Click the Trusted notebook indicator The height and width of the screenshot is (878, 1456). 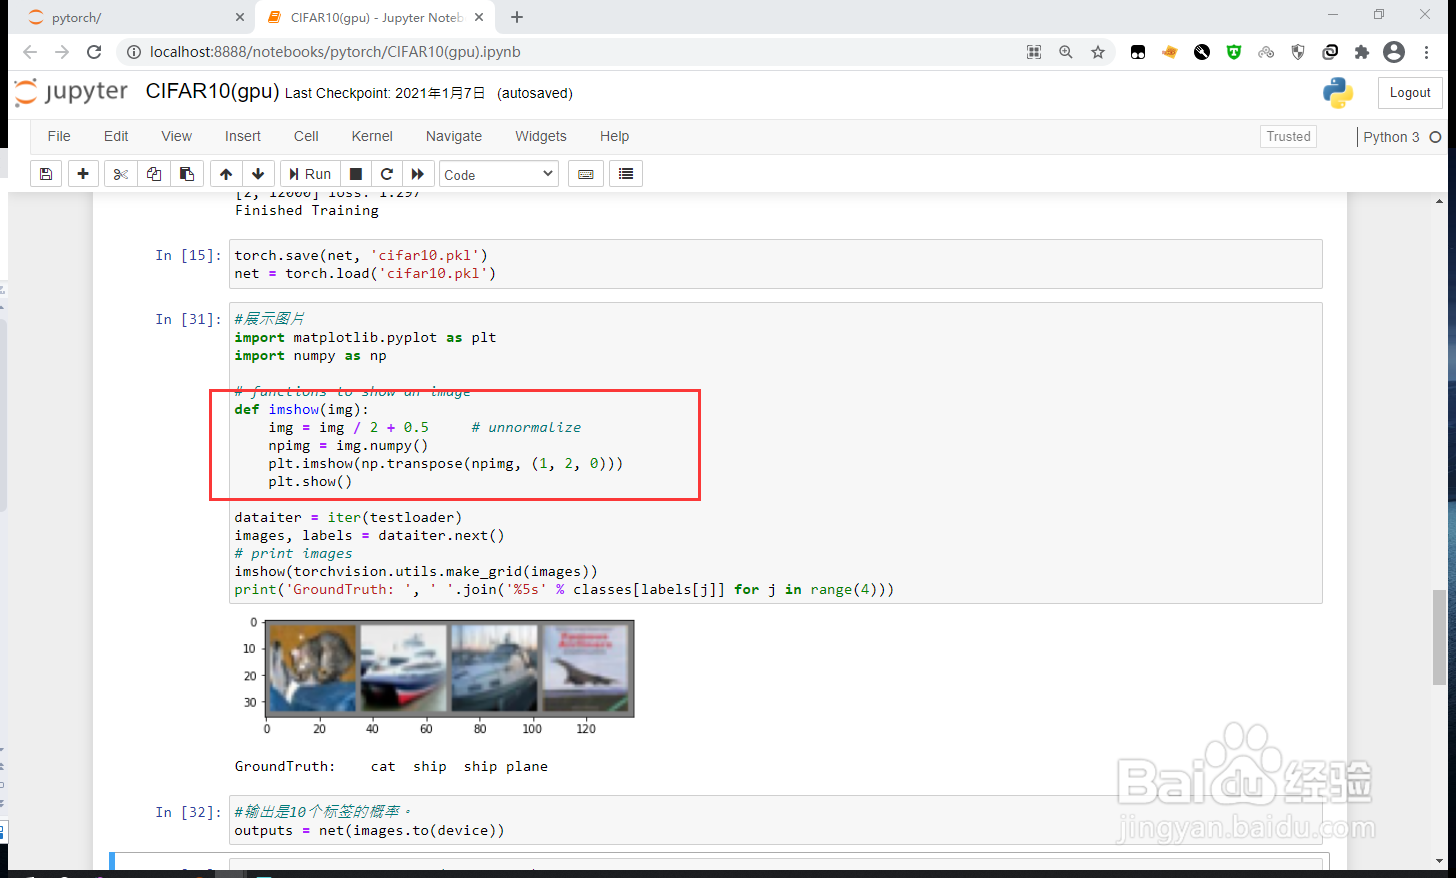pos(1288,137)
